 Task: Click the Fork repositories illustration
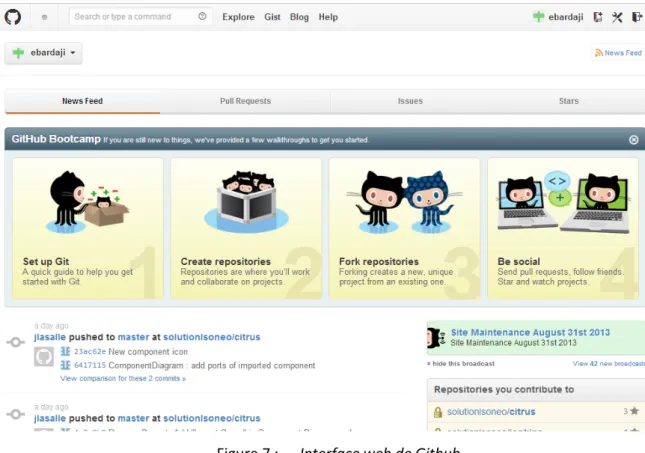(404, 202)
